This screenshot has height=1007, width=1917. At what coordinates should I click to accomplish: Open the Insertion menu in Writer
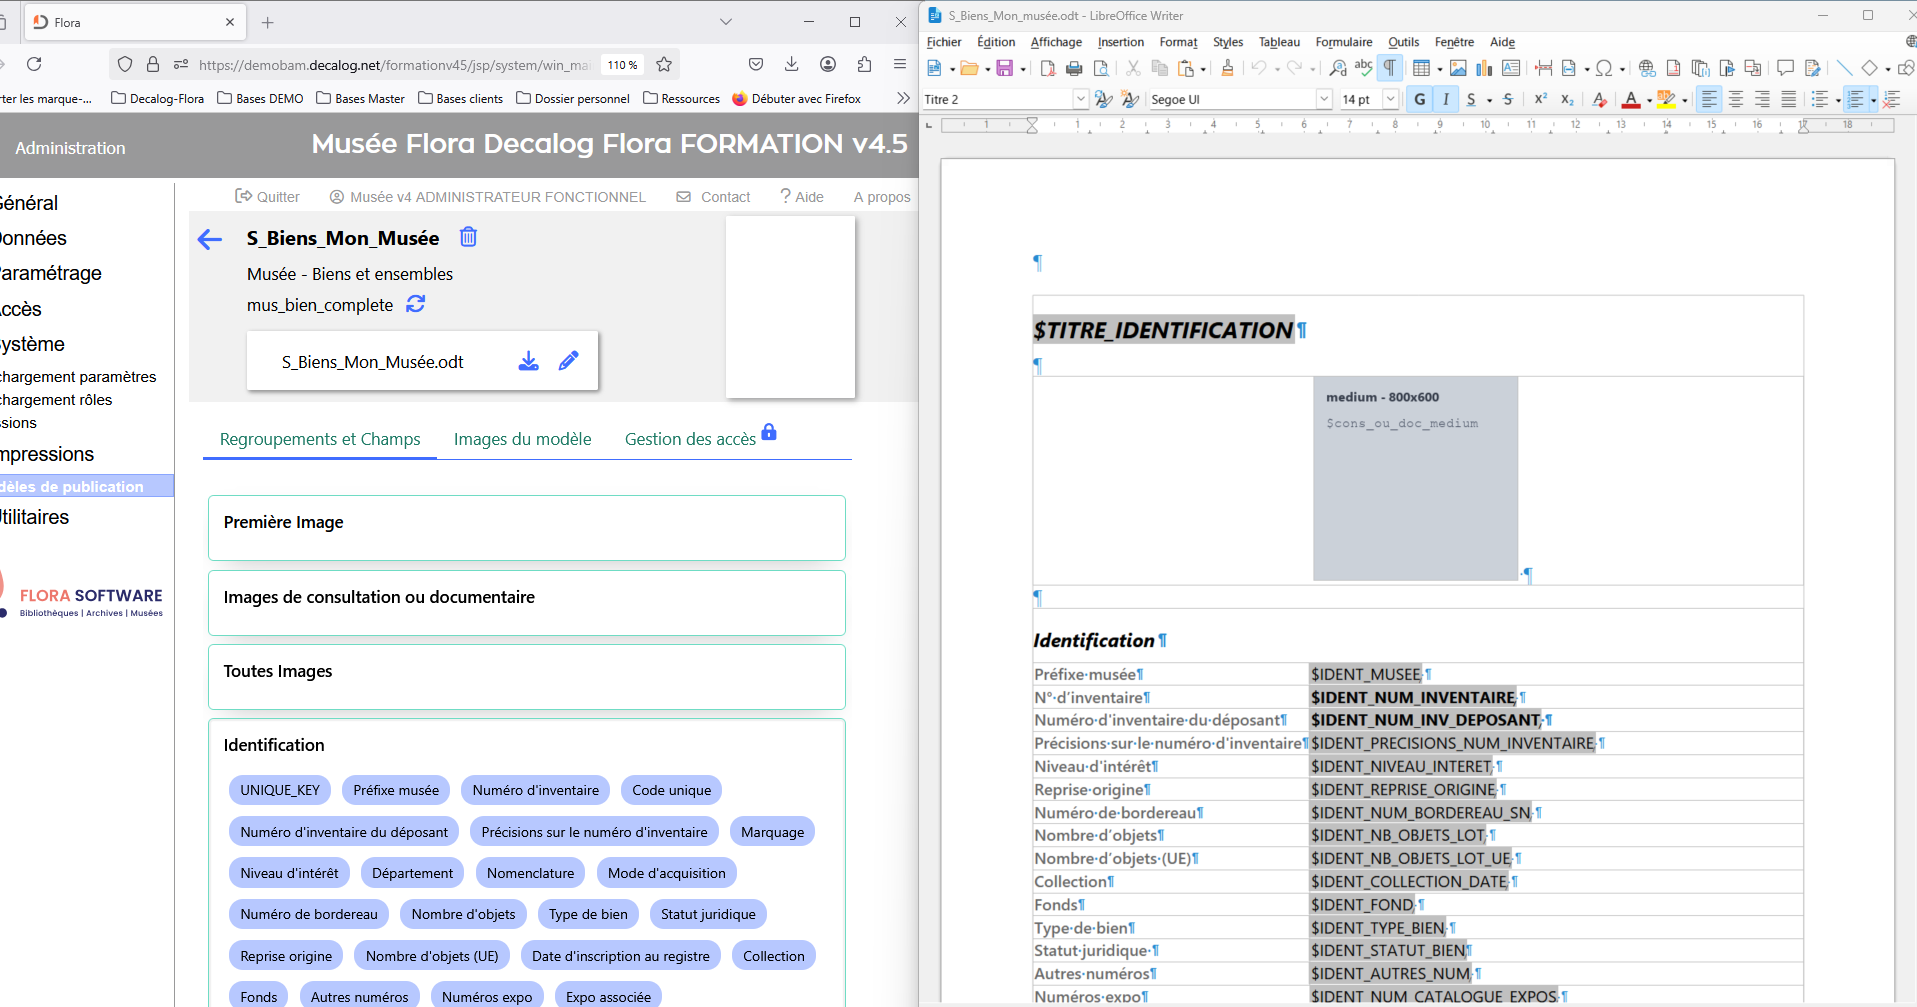coord(1120,42)
